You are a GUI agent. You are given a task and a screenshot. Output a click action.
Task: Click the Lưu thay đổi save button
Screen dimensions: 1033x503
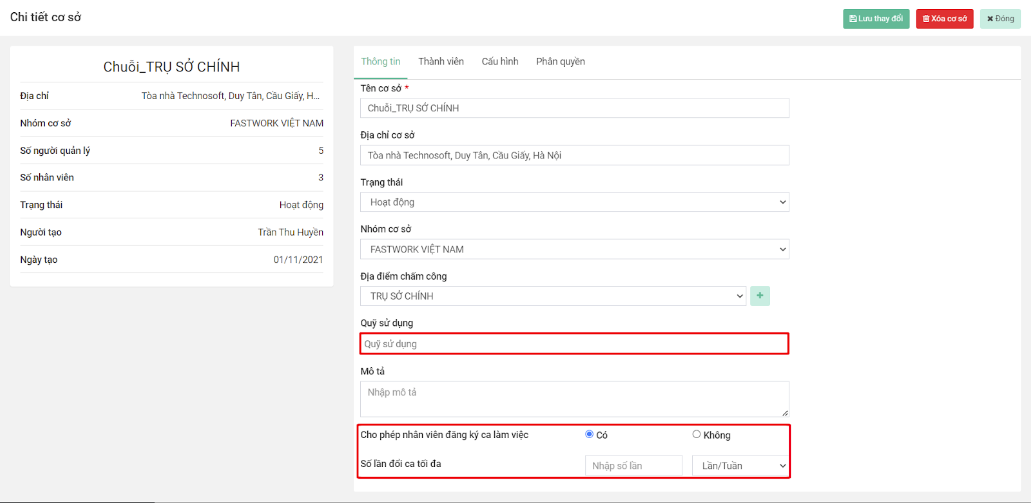pos(876,19)
